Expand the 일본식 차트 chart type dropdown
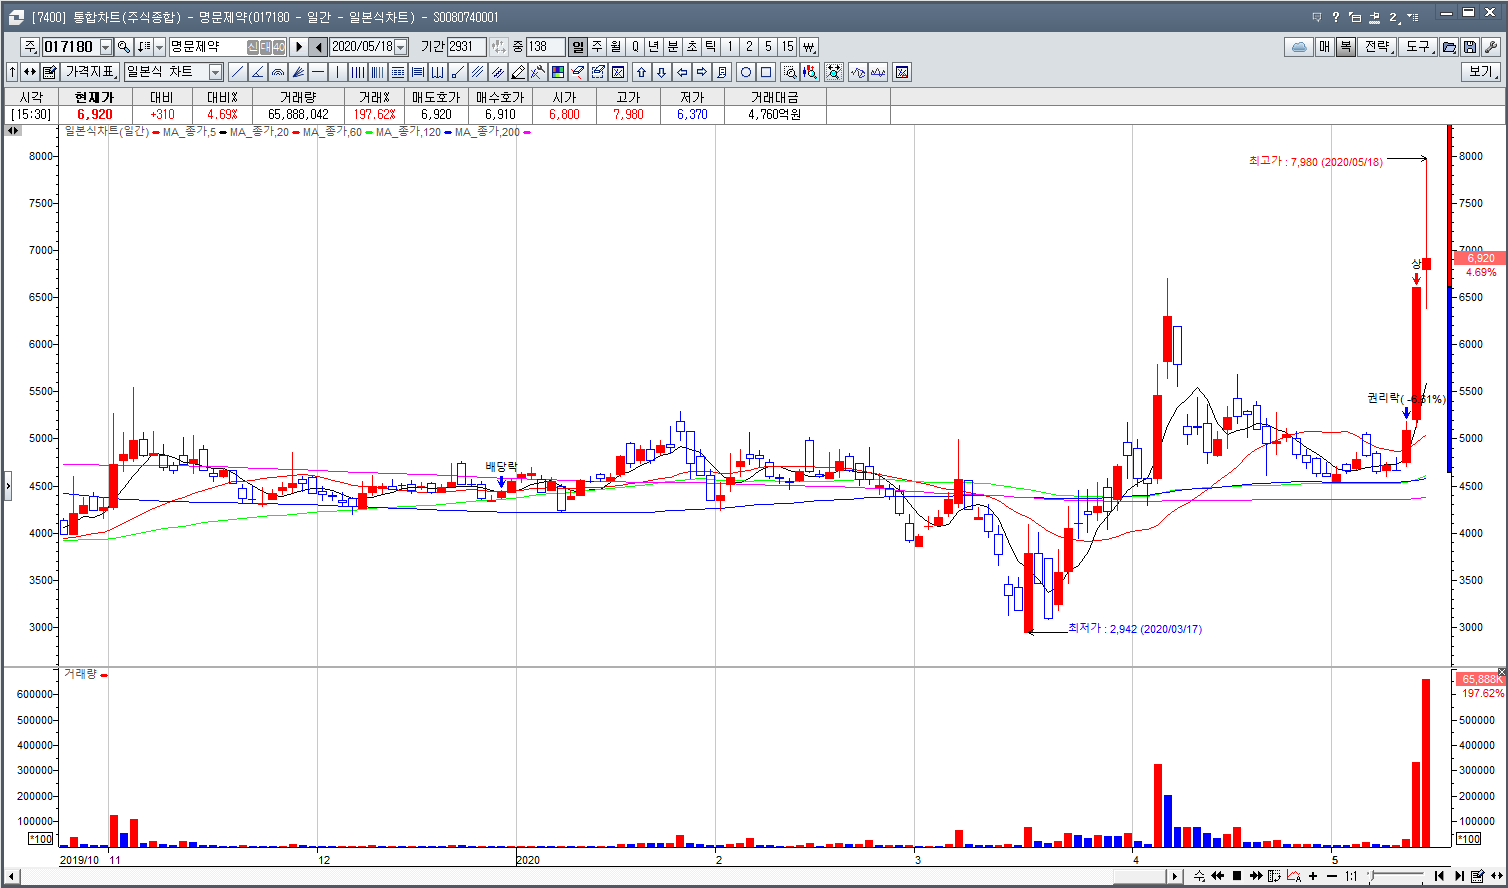The height and width of the screenshot is (888, 1508). (215, 72)
